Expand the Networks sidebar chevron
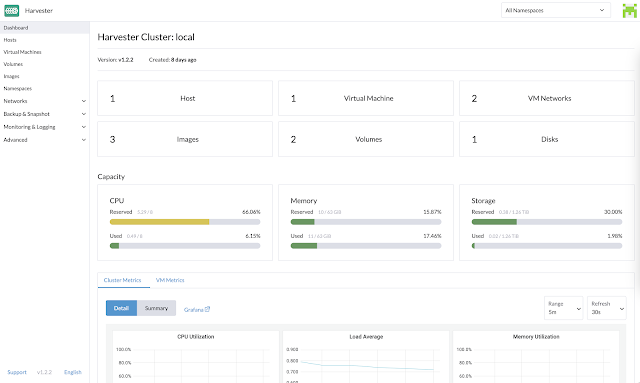 (x=84, y=101)
